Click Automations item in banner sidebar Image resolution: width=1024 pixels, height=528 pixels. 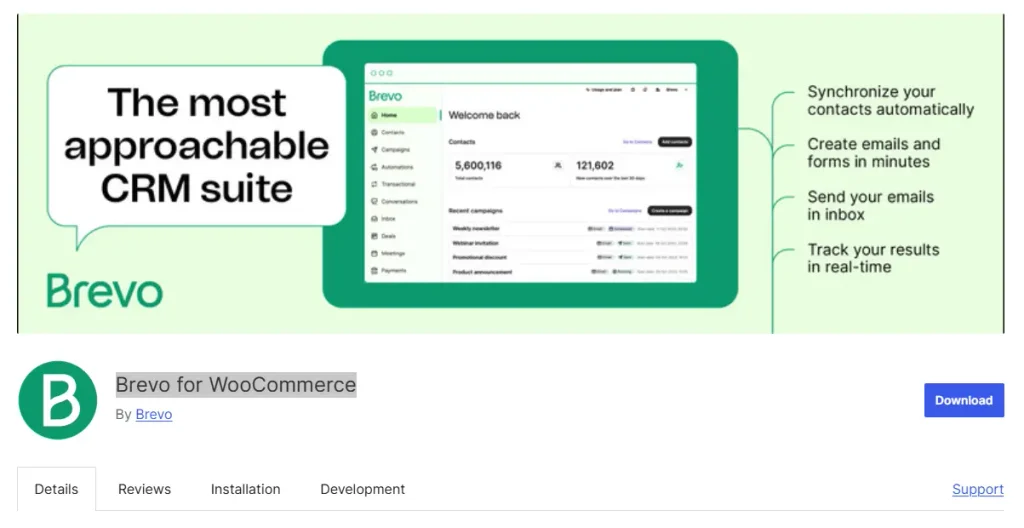[x=392, y=167]
